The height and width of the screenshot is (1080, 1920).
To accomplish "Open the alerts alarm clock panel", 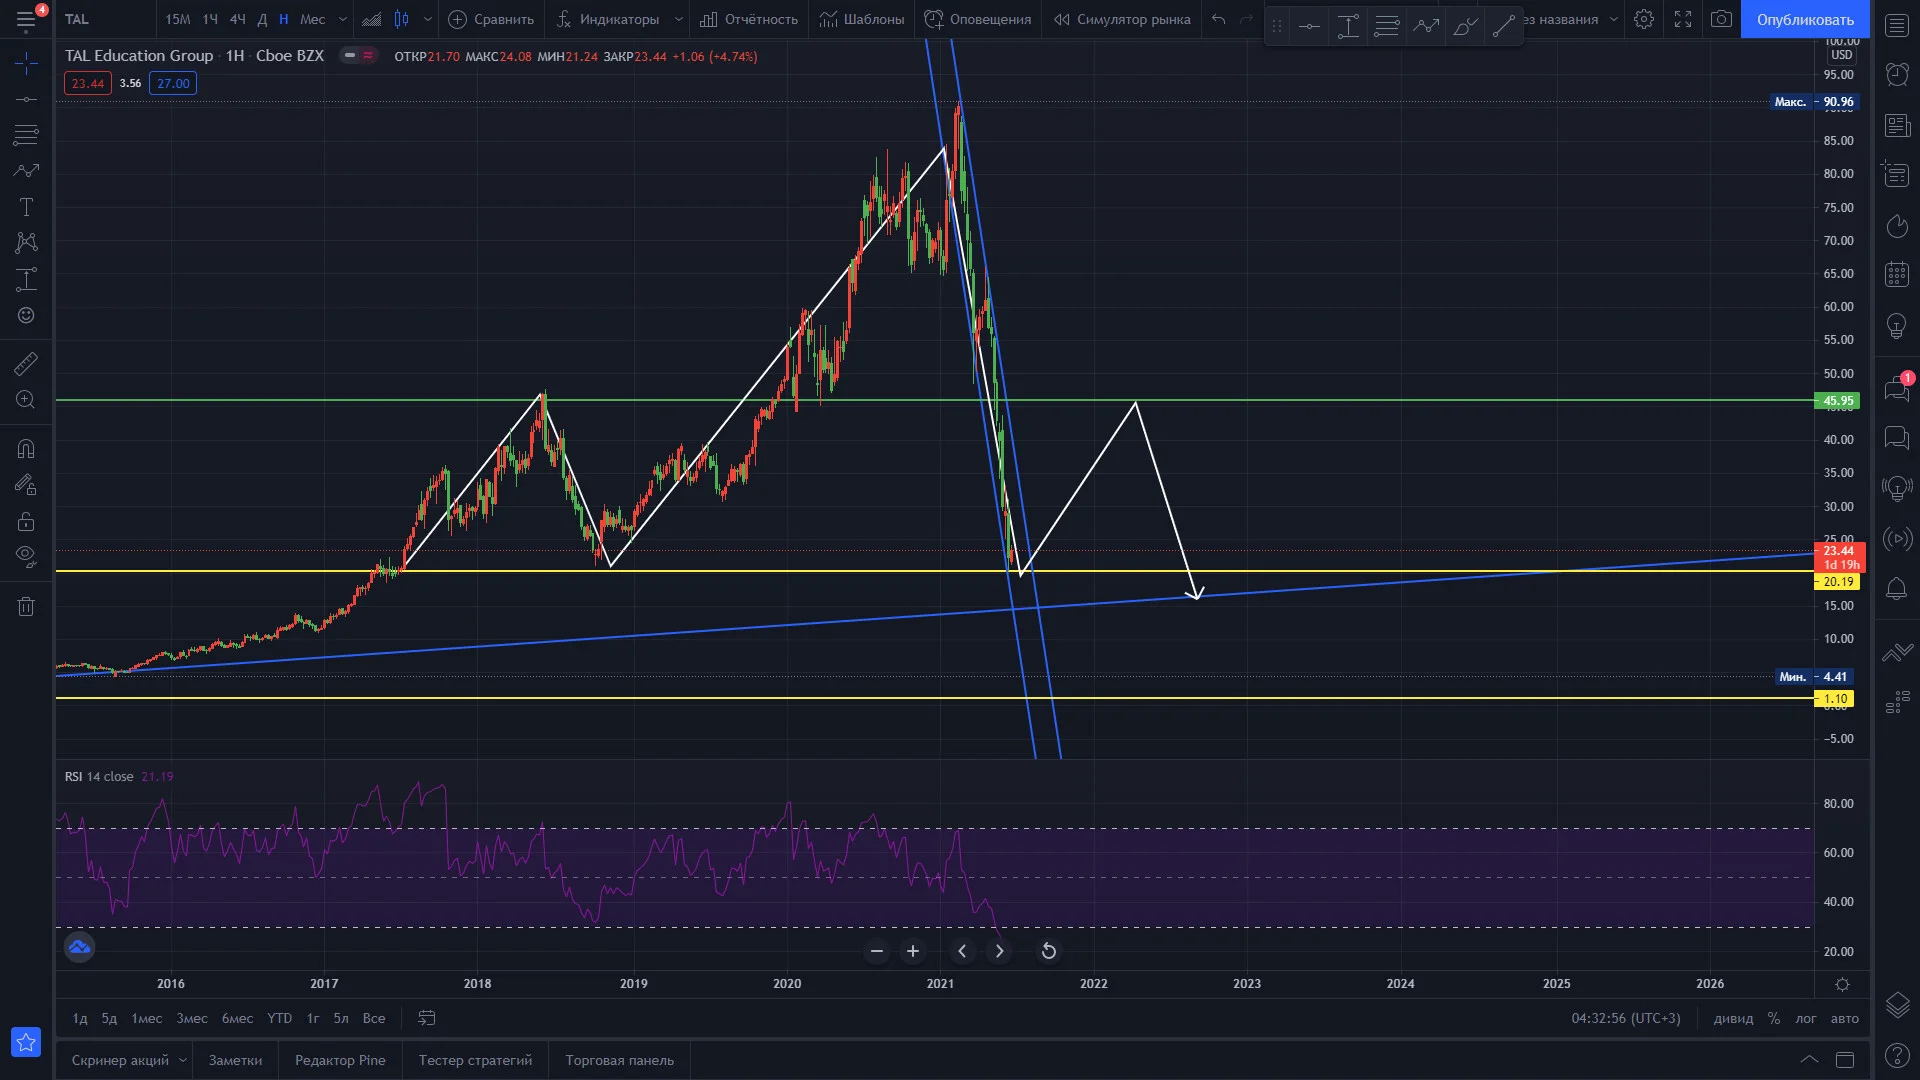I will click(1897, 74).
